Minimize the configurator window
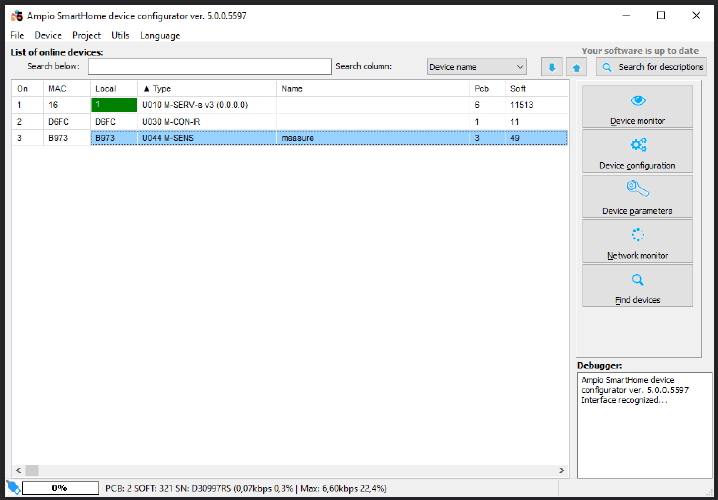This screenshot has height=500, width=718. coord(626,16)
